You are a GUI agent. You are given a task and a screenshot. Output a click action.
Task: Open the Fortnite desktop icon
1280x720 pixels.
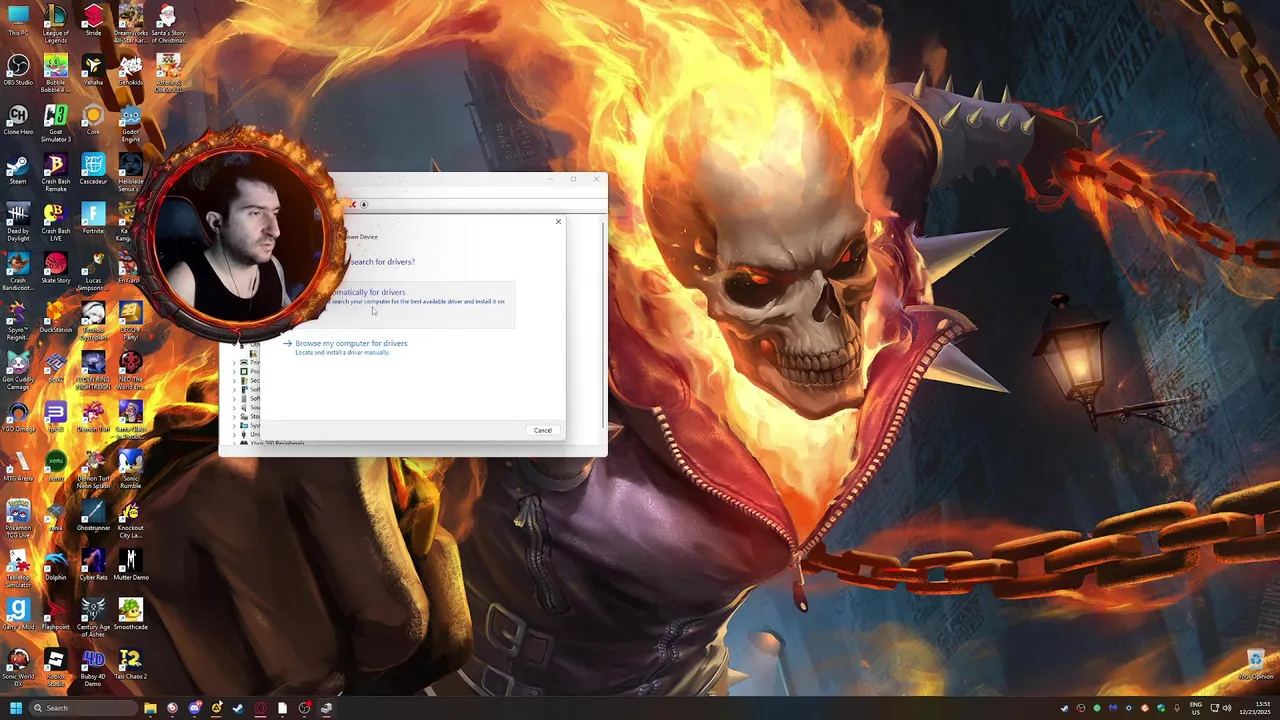[93, 219]
